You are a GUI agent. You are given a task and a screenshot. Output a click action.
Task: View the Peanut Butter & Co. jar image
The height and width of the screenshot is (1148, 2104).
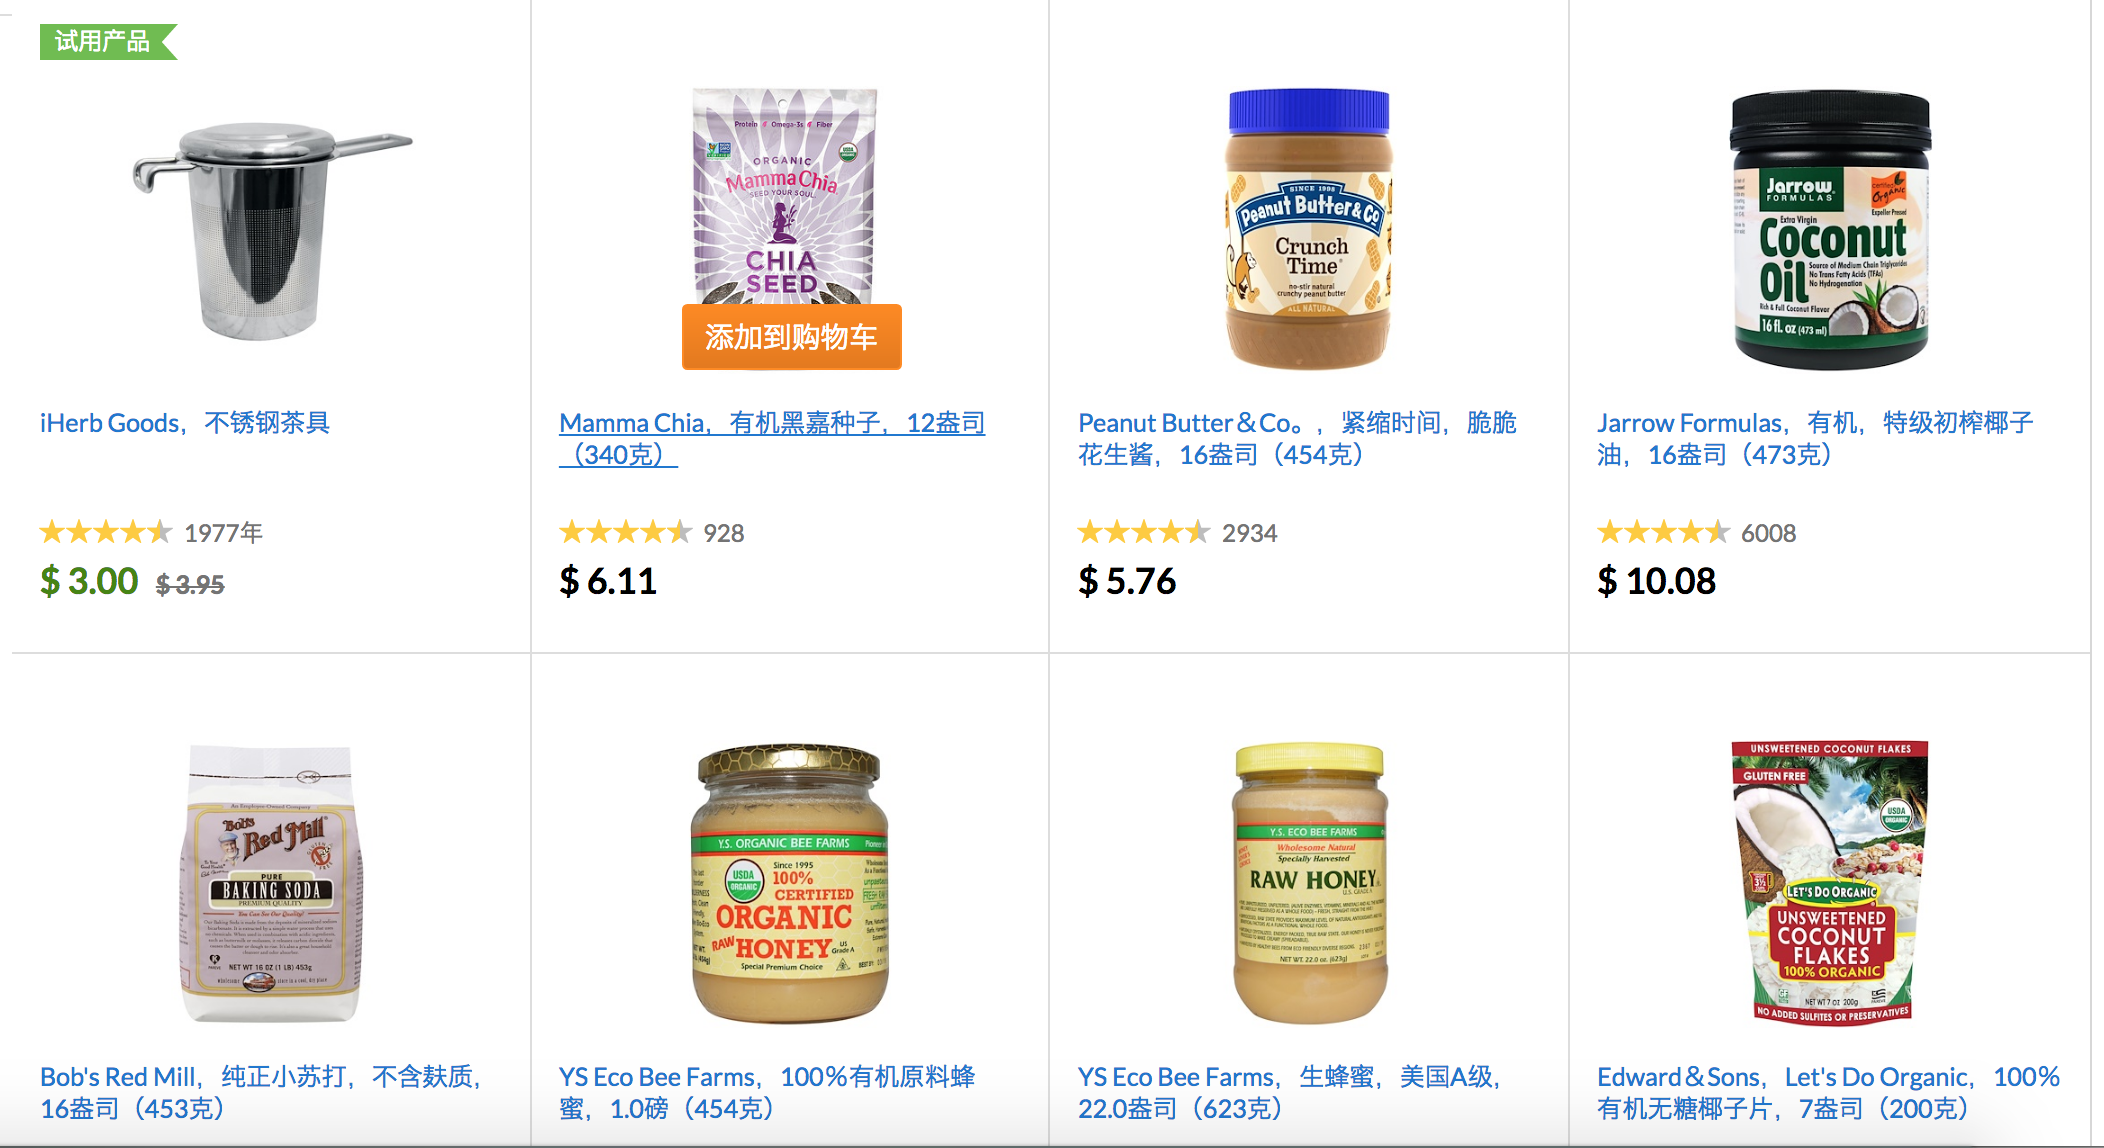(x=1309, y=230)
